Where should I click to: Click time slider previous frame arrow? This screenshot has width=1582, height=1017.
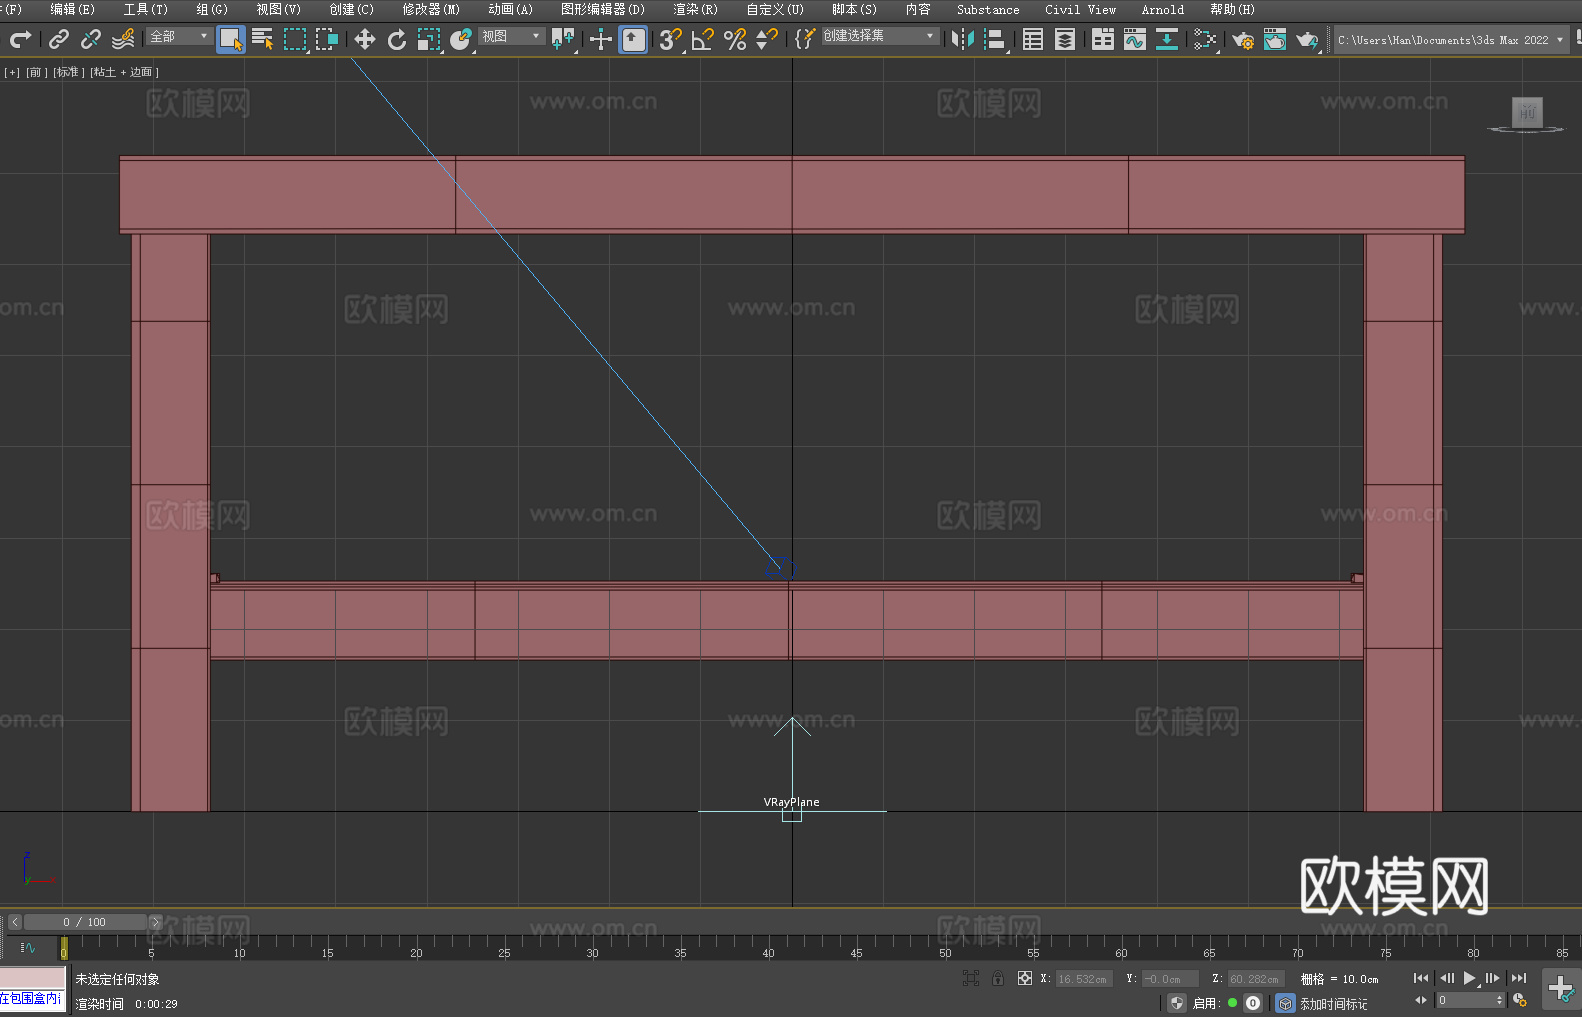[x=15, y=922]
